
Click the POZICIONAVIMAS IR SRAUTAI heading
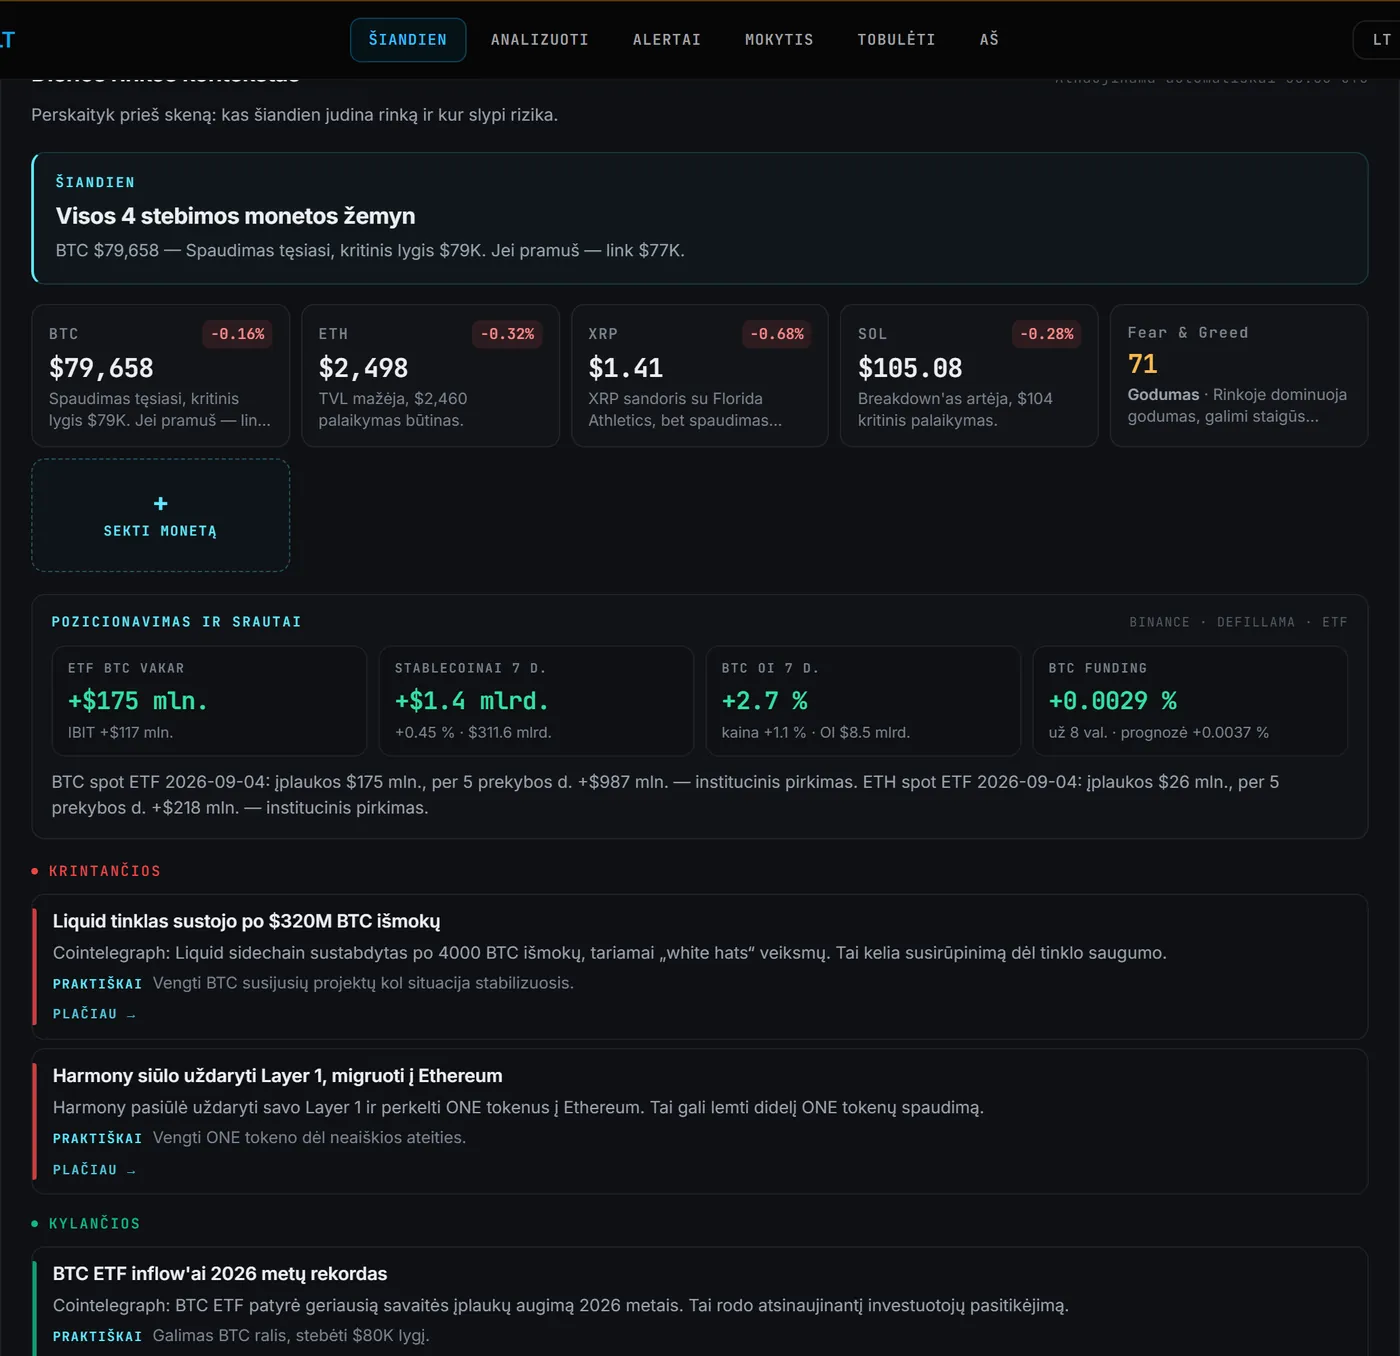[x=176, y=622]
